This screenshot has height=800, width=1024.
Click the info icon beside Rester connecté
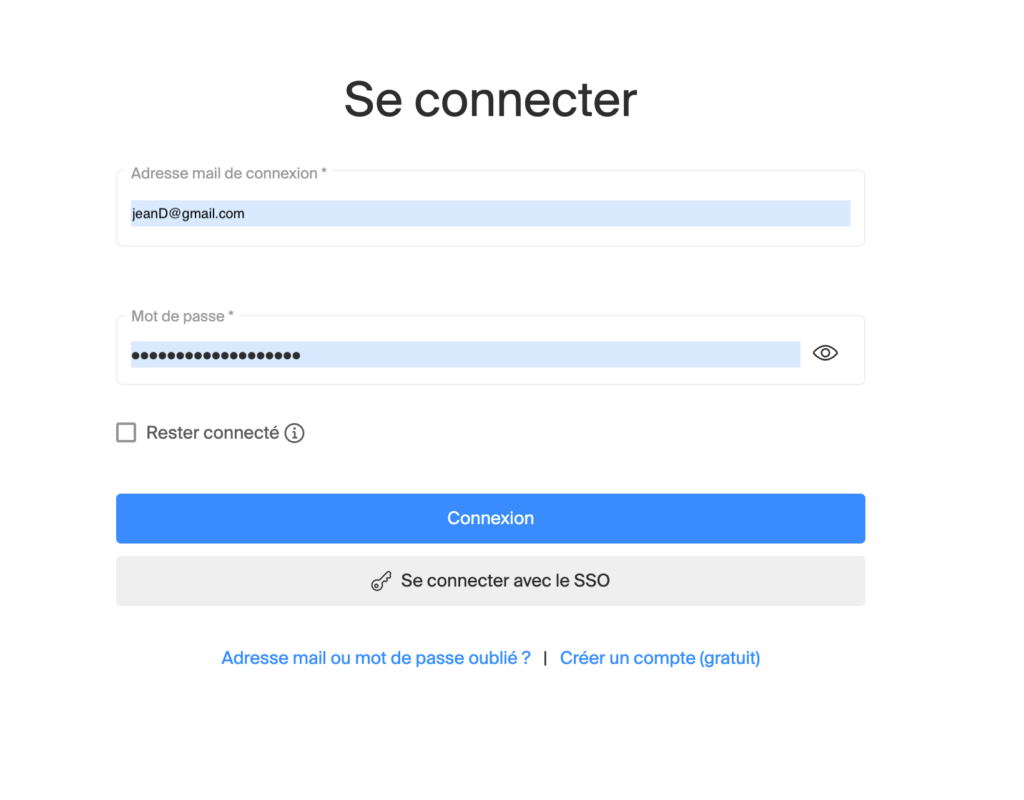coord(294,433)
